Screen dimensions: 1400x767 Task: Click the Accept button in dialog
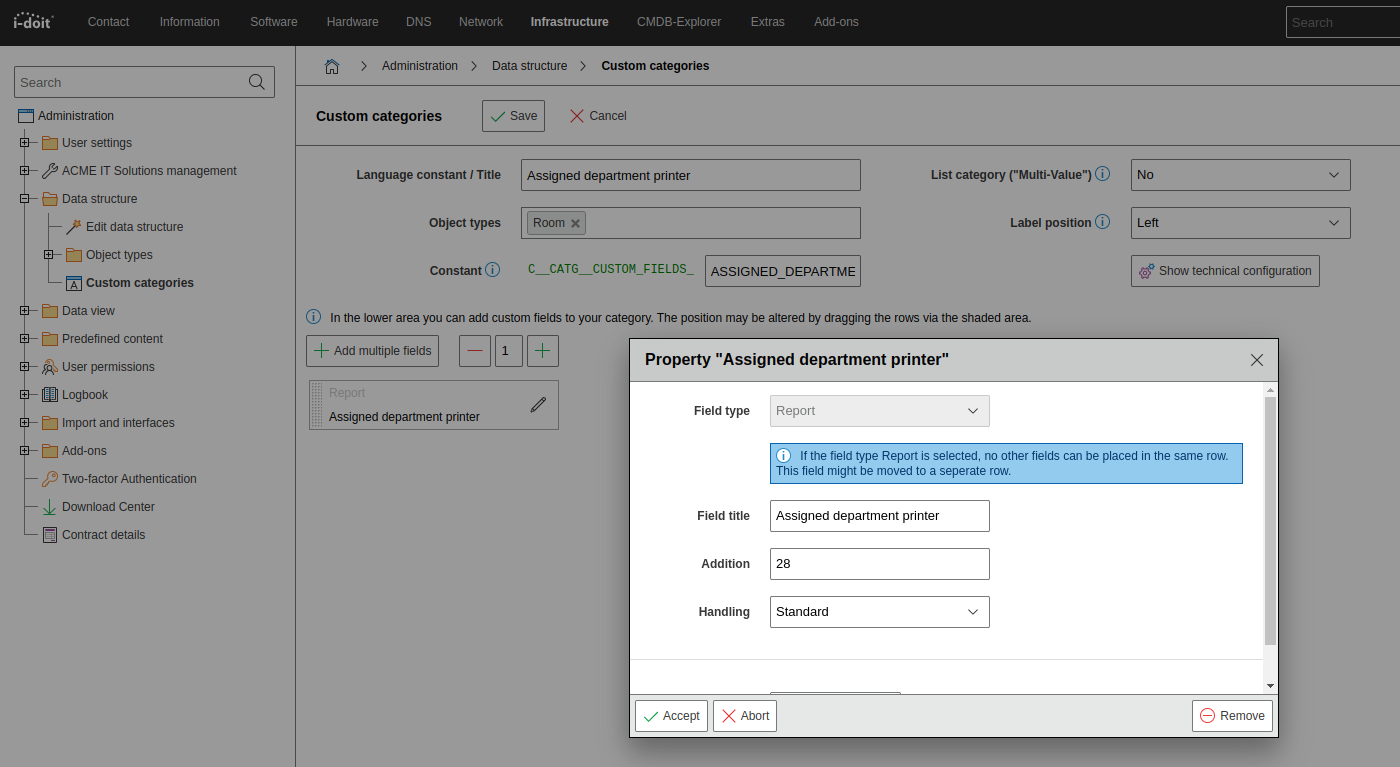coord(671,716)
